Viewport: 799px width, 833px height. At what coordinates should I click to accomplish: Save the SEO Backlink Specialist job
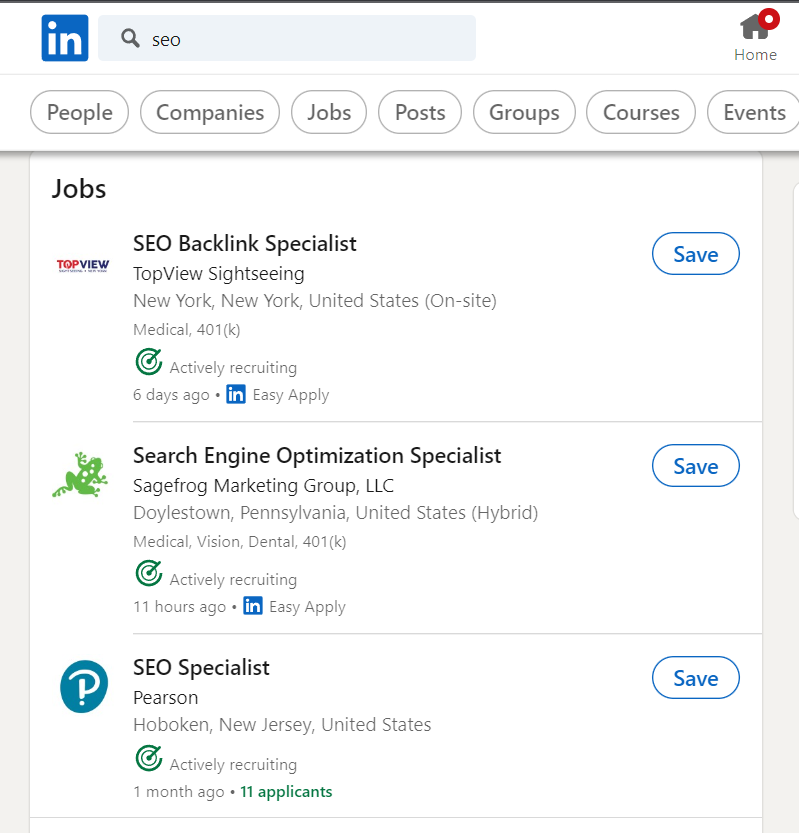695,254
